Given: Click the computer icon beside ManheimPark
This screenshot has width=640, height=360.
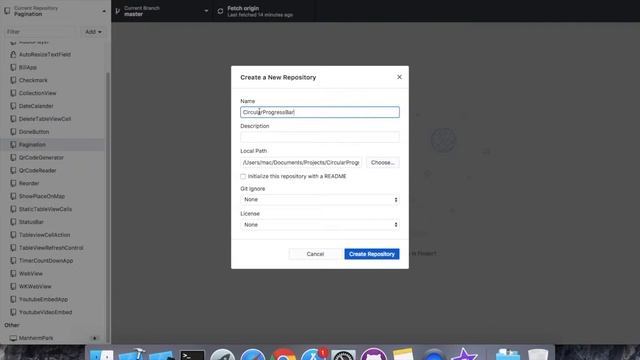Looking at the screenshot, I should (x=13, y=338).
